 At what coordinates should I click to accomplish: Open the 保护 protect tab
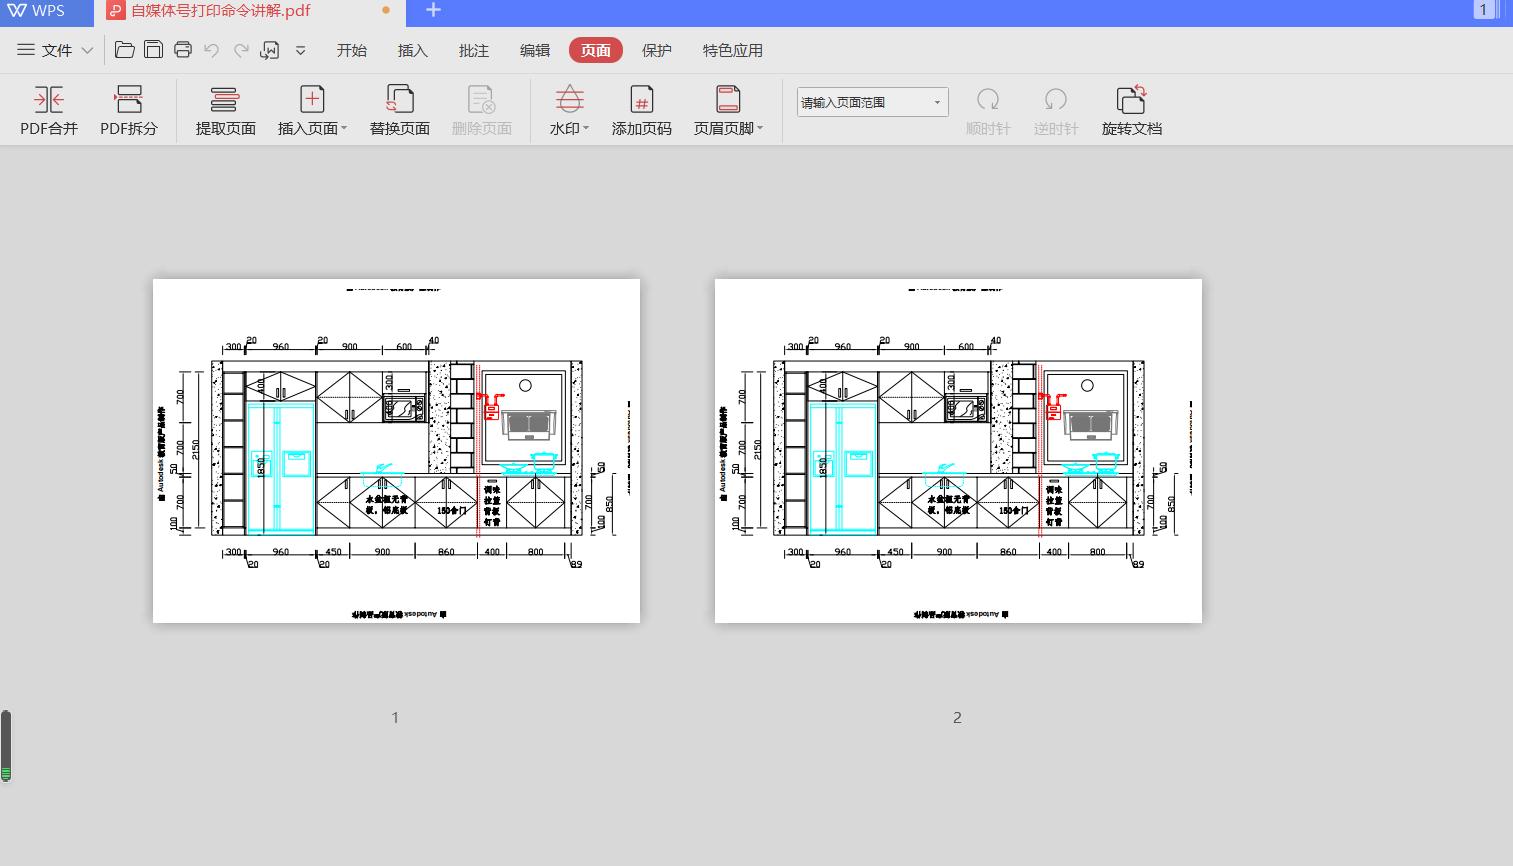(656, 51)
